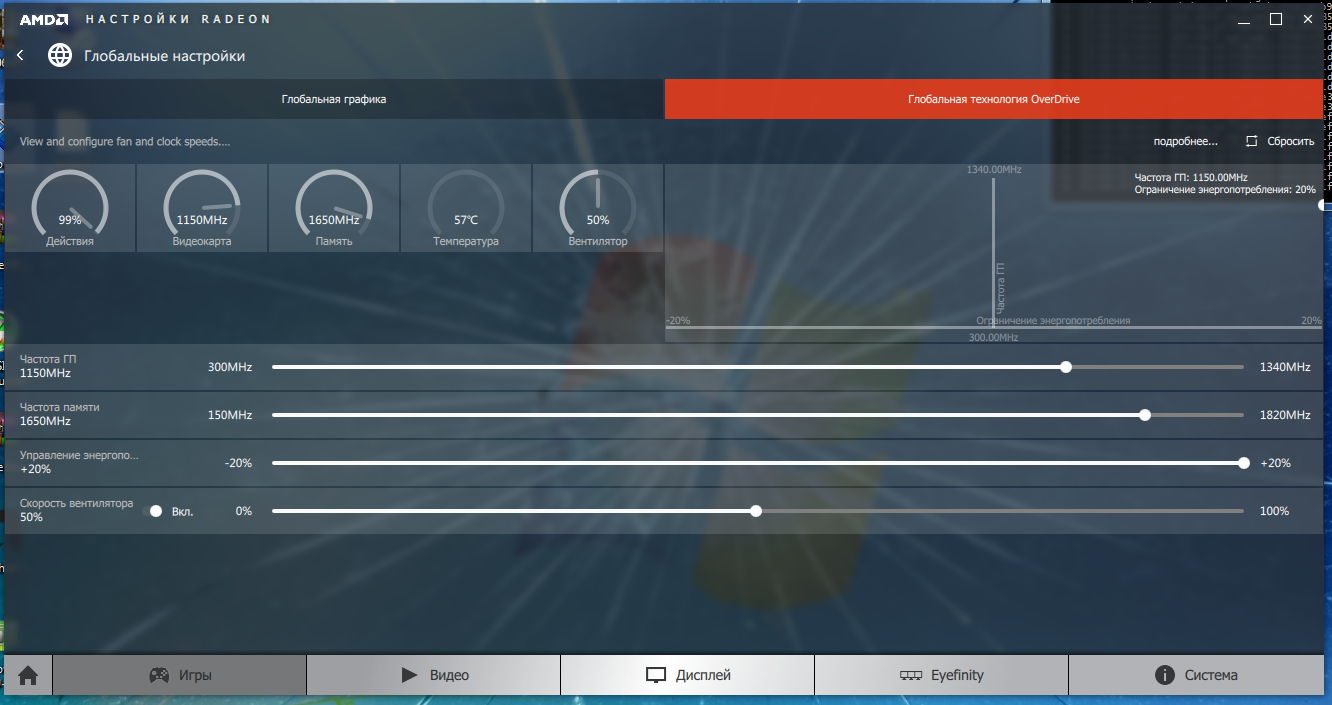
Task: Go to Home via house icon
Action: point(28,675)
